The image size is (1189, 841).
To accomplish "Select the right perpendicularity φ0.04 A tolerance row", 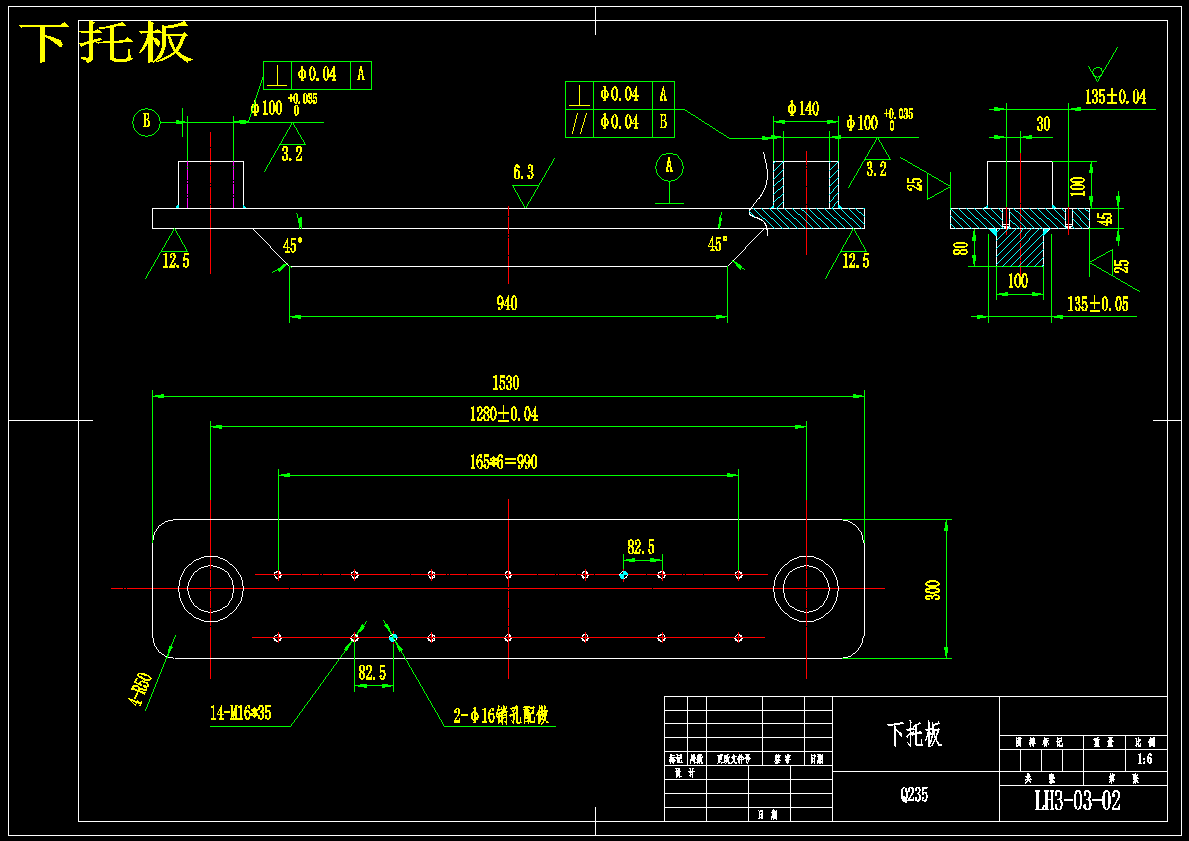I will tap(620, 96).
